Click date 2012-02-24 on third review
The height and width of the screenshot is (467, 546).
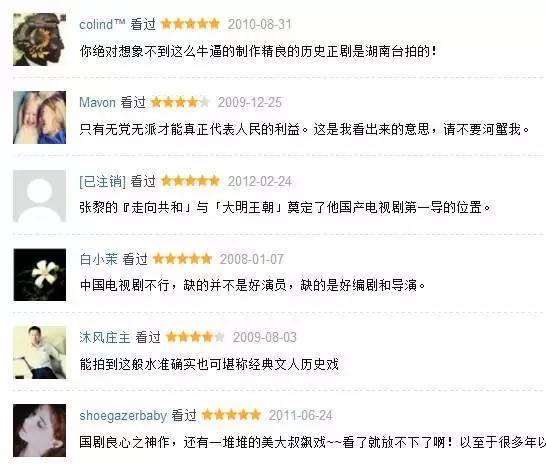pos(259,181)
